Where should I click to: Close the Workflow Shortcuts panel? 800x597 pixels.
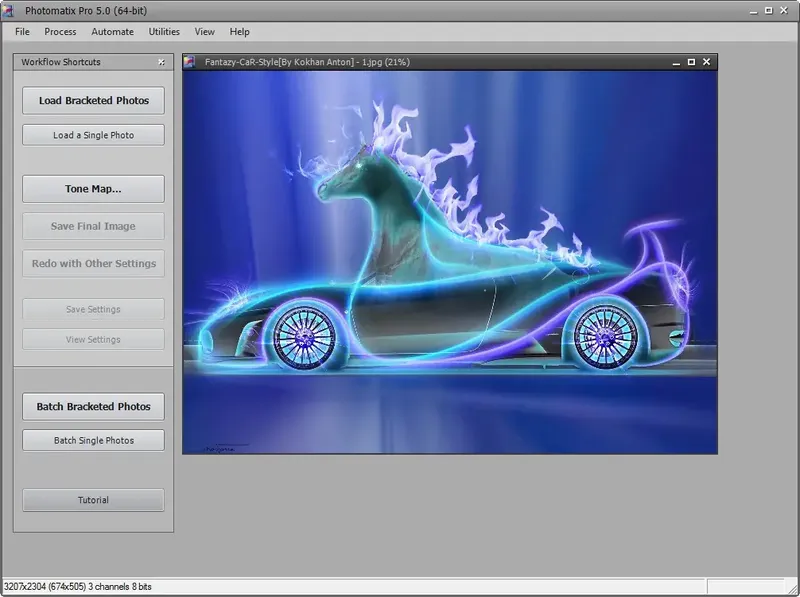pyautogui.click(x=162, y=62)
